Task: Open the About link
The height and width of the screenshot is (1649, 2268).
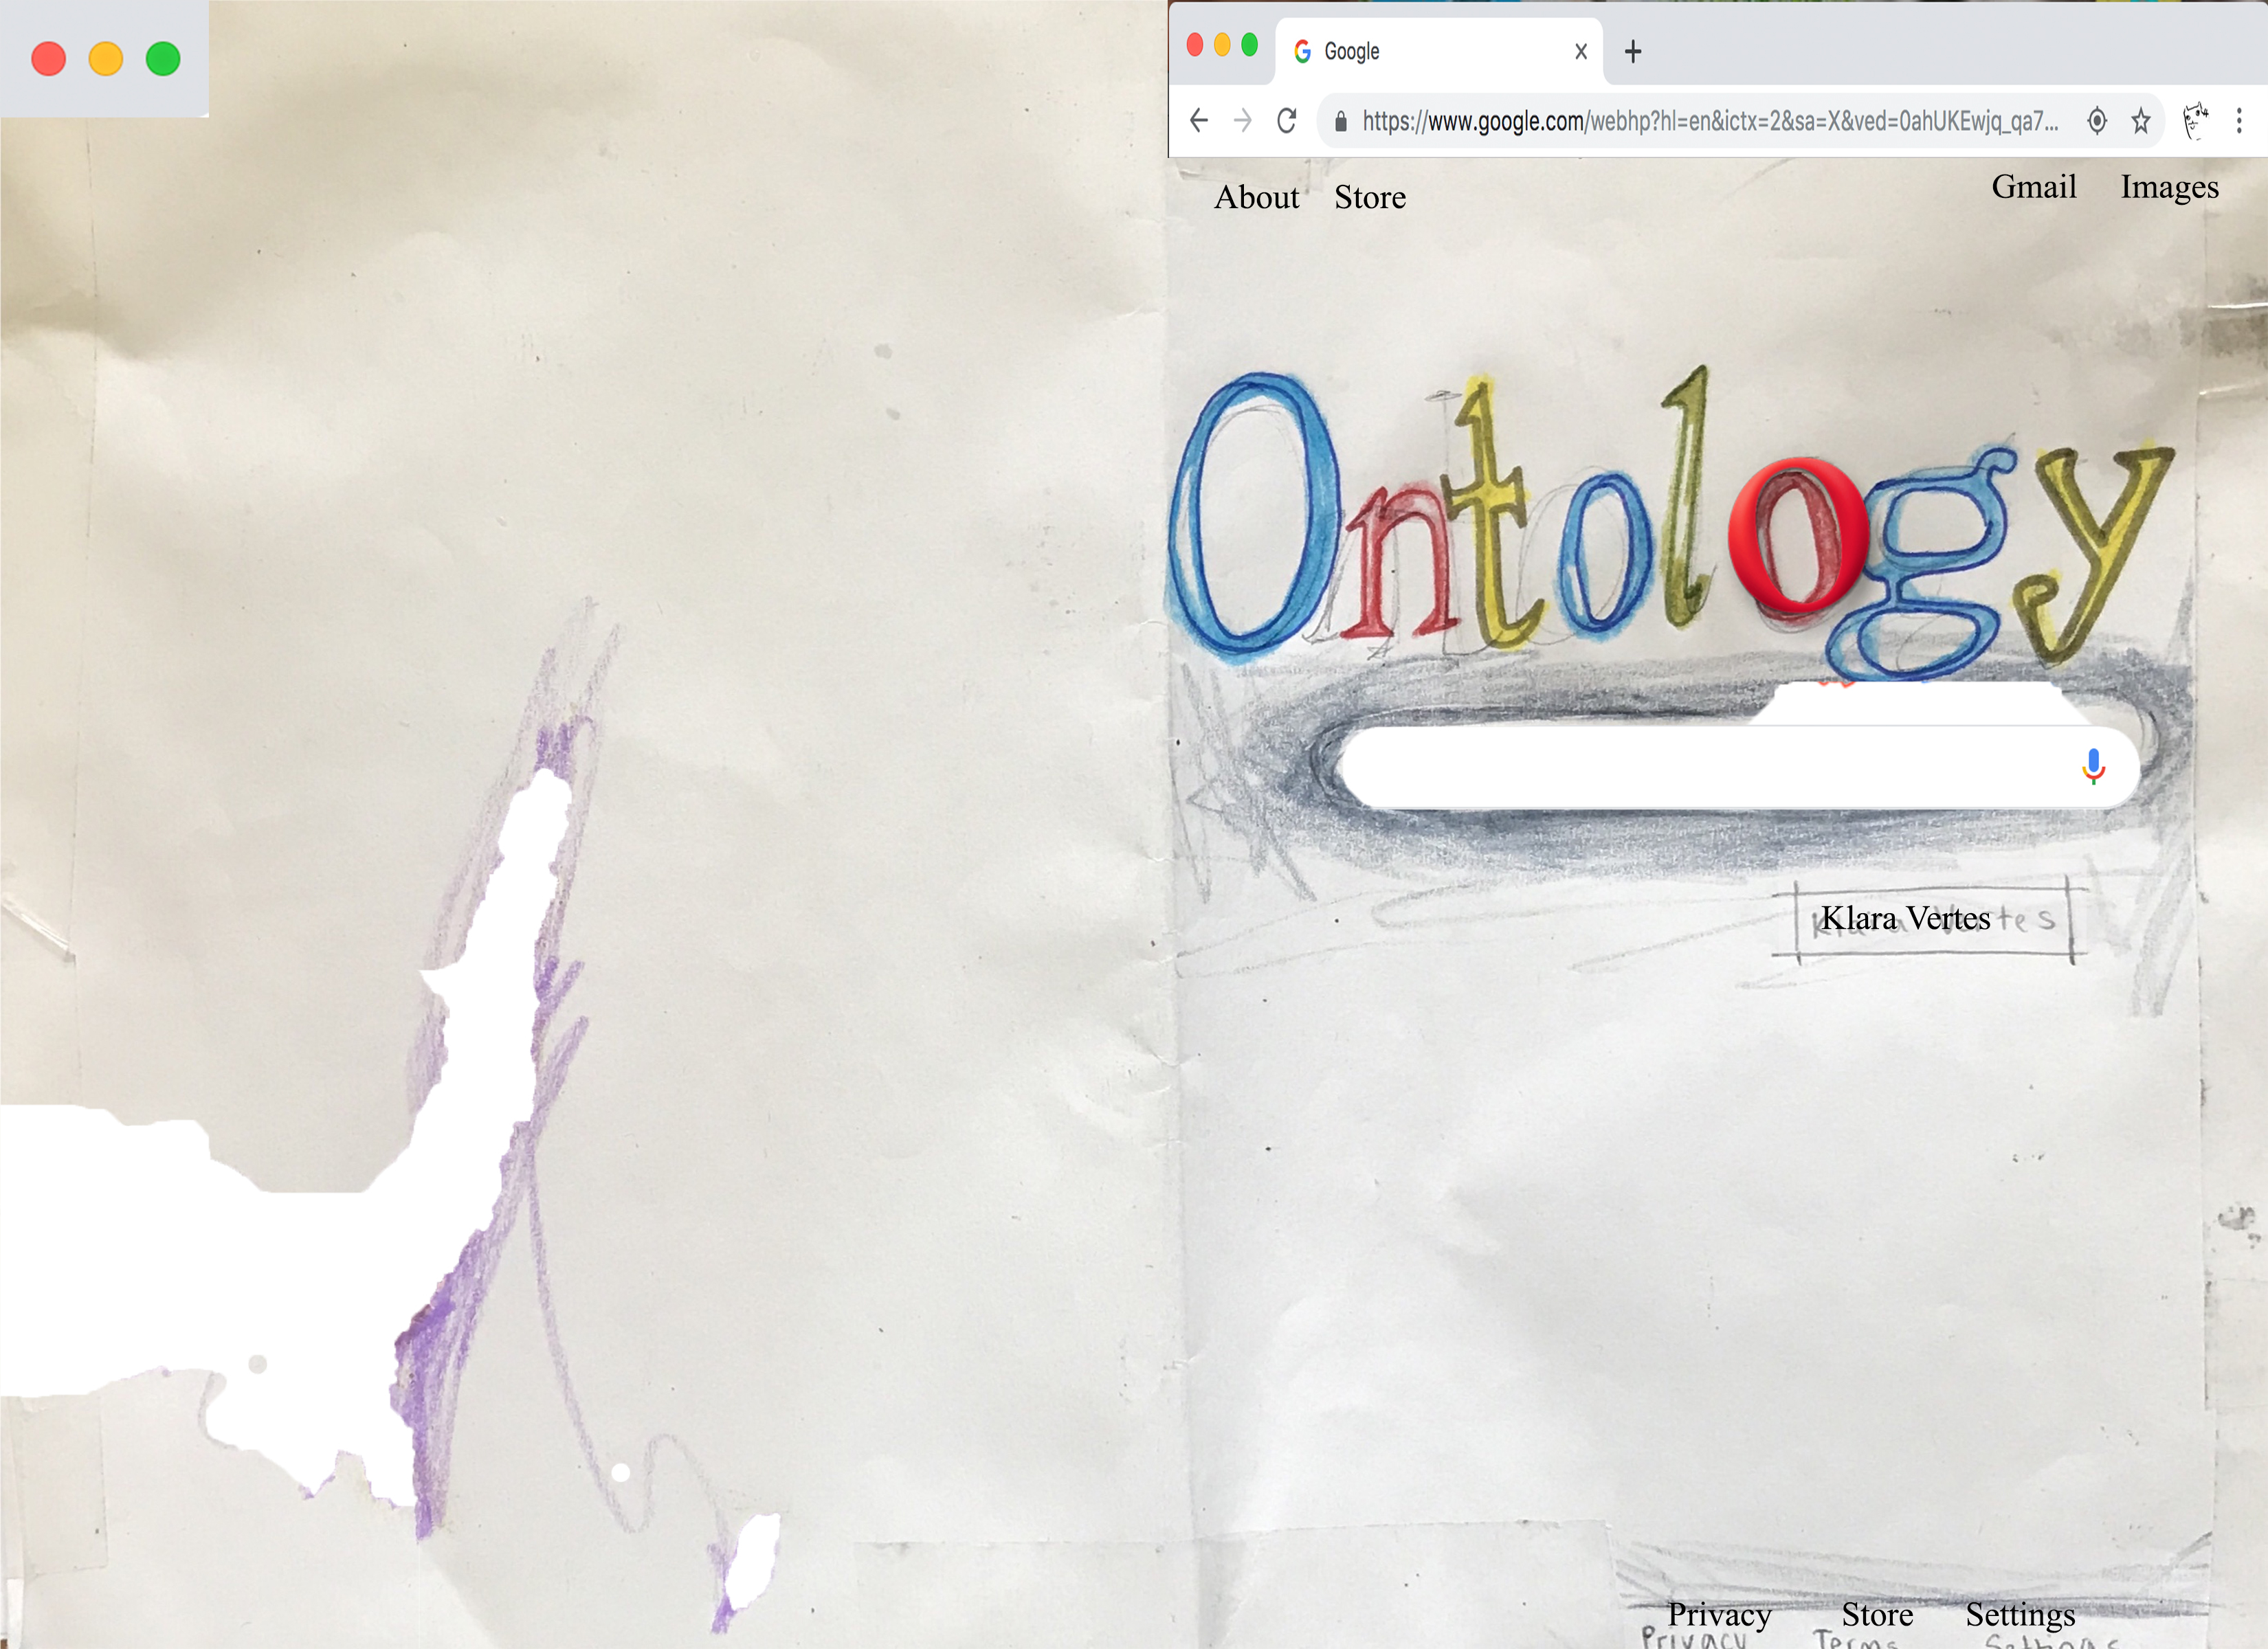Action: point(1257,198)
